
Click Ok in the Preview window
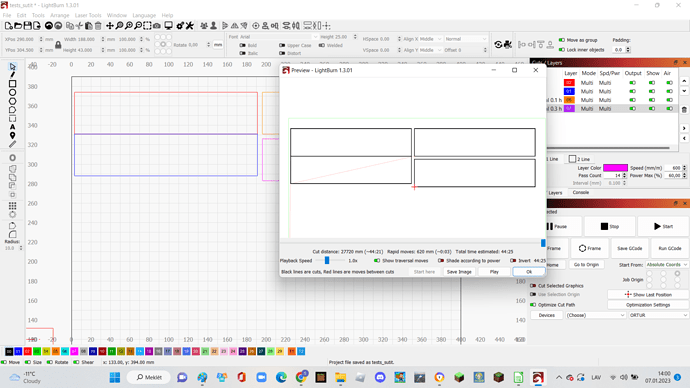529,271
